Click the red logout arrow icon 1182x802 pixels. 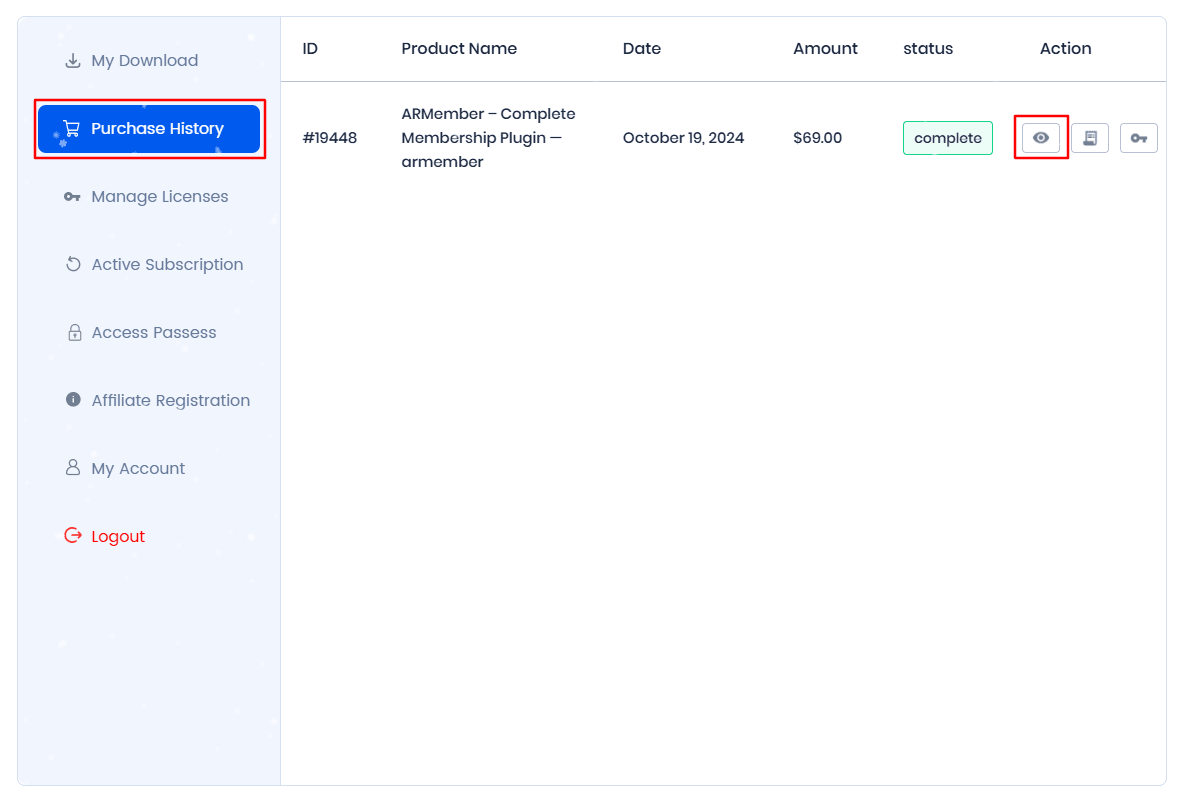pos(73,535)
